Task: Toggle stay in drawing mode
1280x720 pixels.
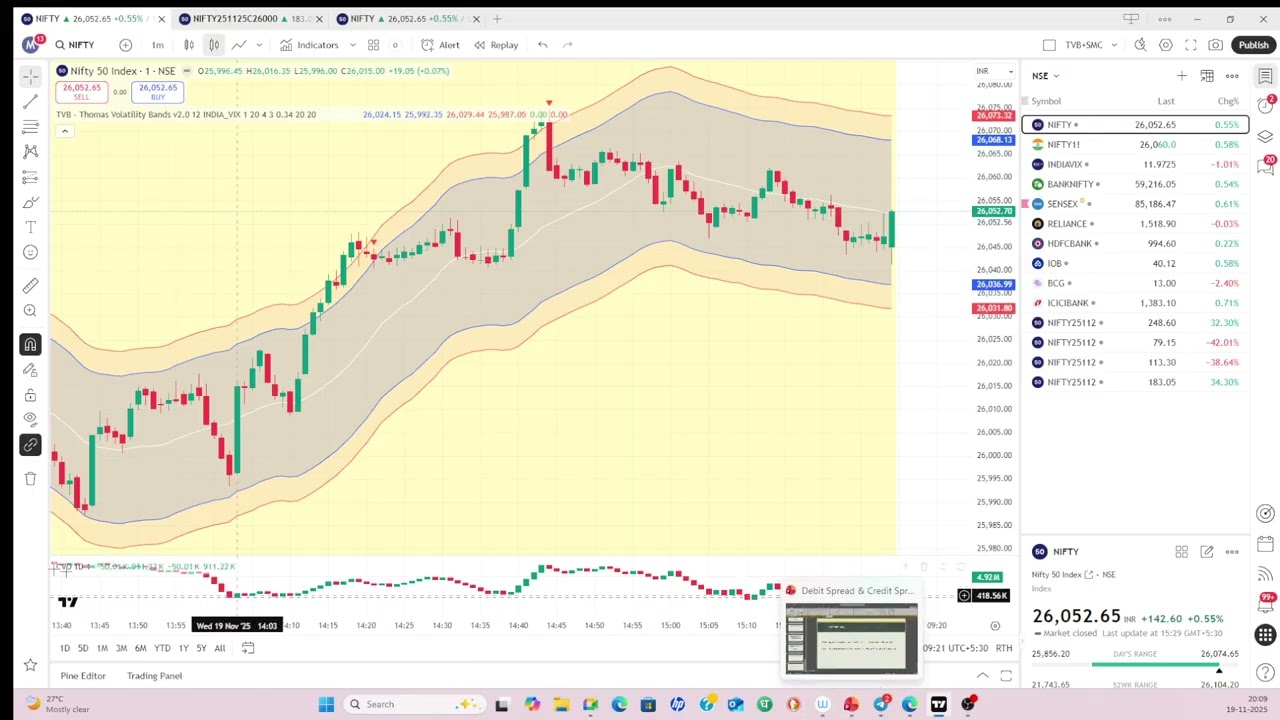Action: coord(30,370)
